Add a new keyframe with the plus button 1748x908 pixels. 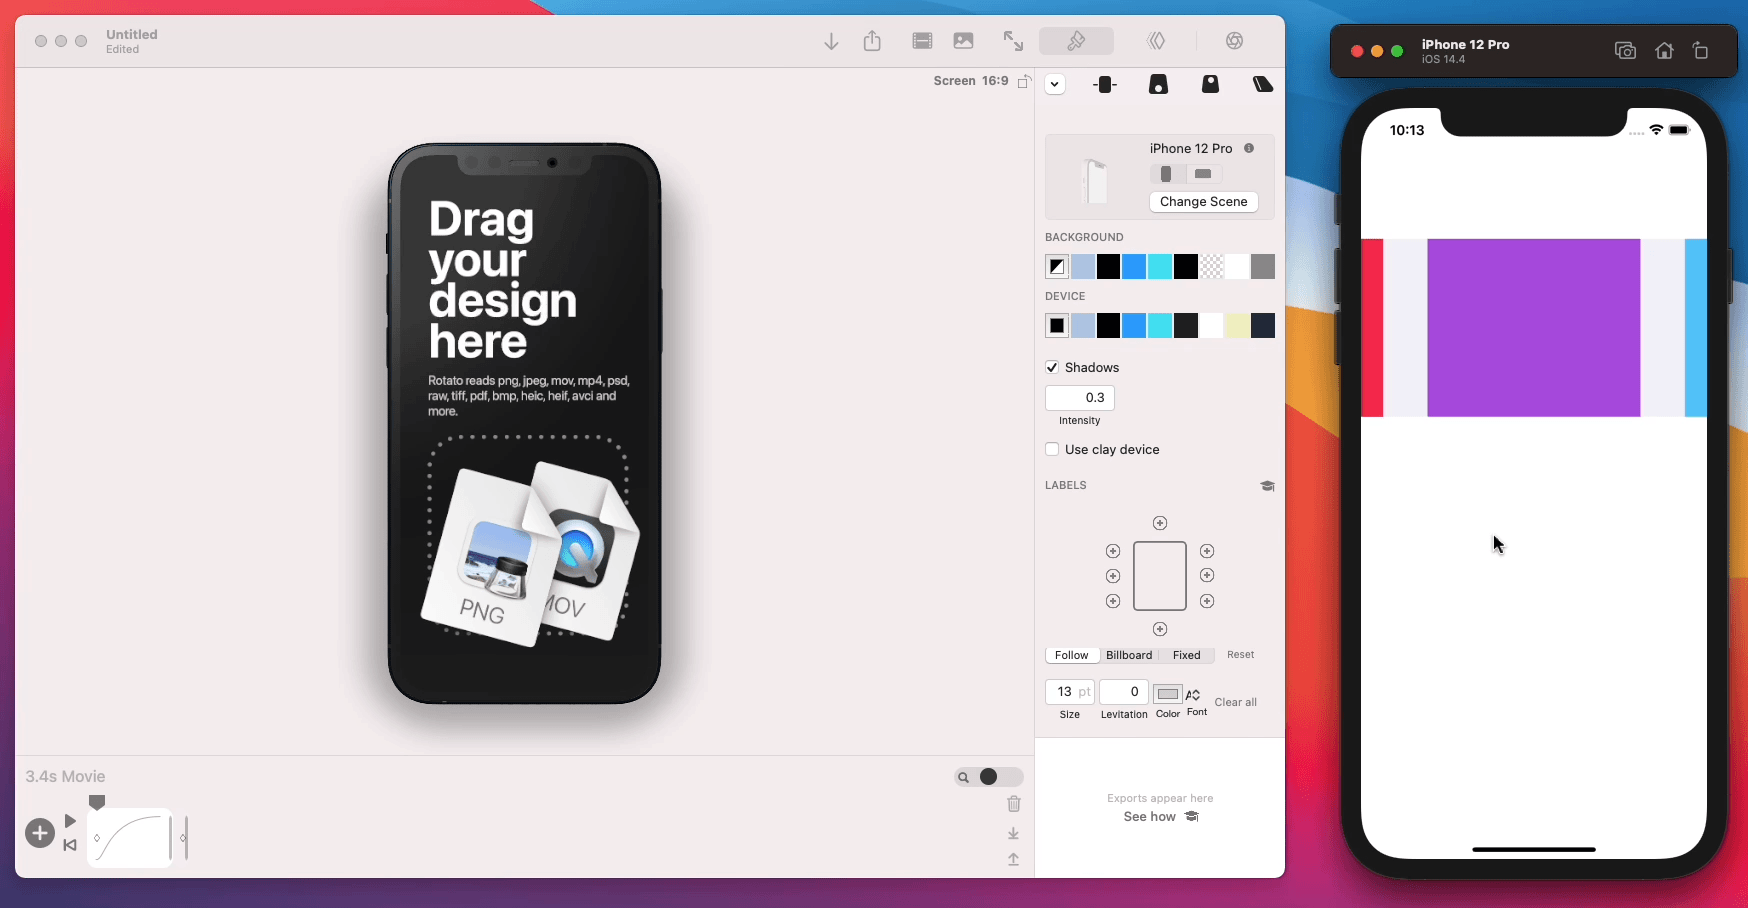pyautogui.click(x=40, y=833)
